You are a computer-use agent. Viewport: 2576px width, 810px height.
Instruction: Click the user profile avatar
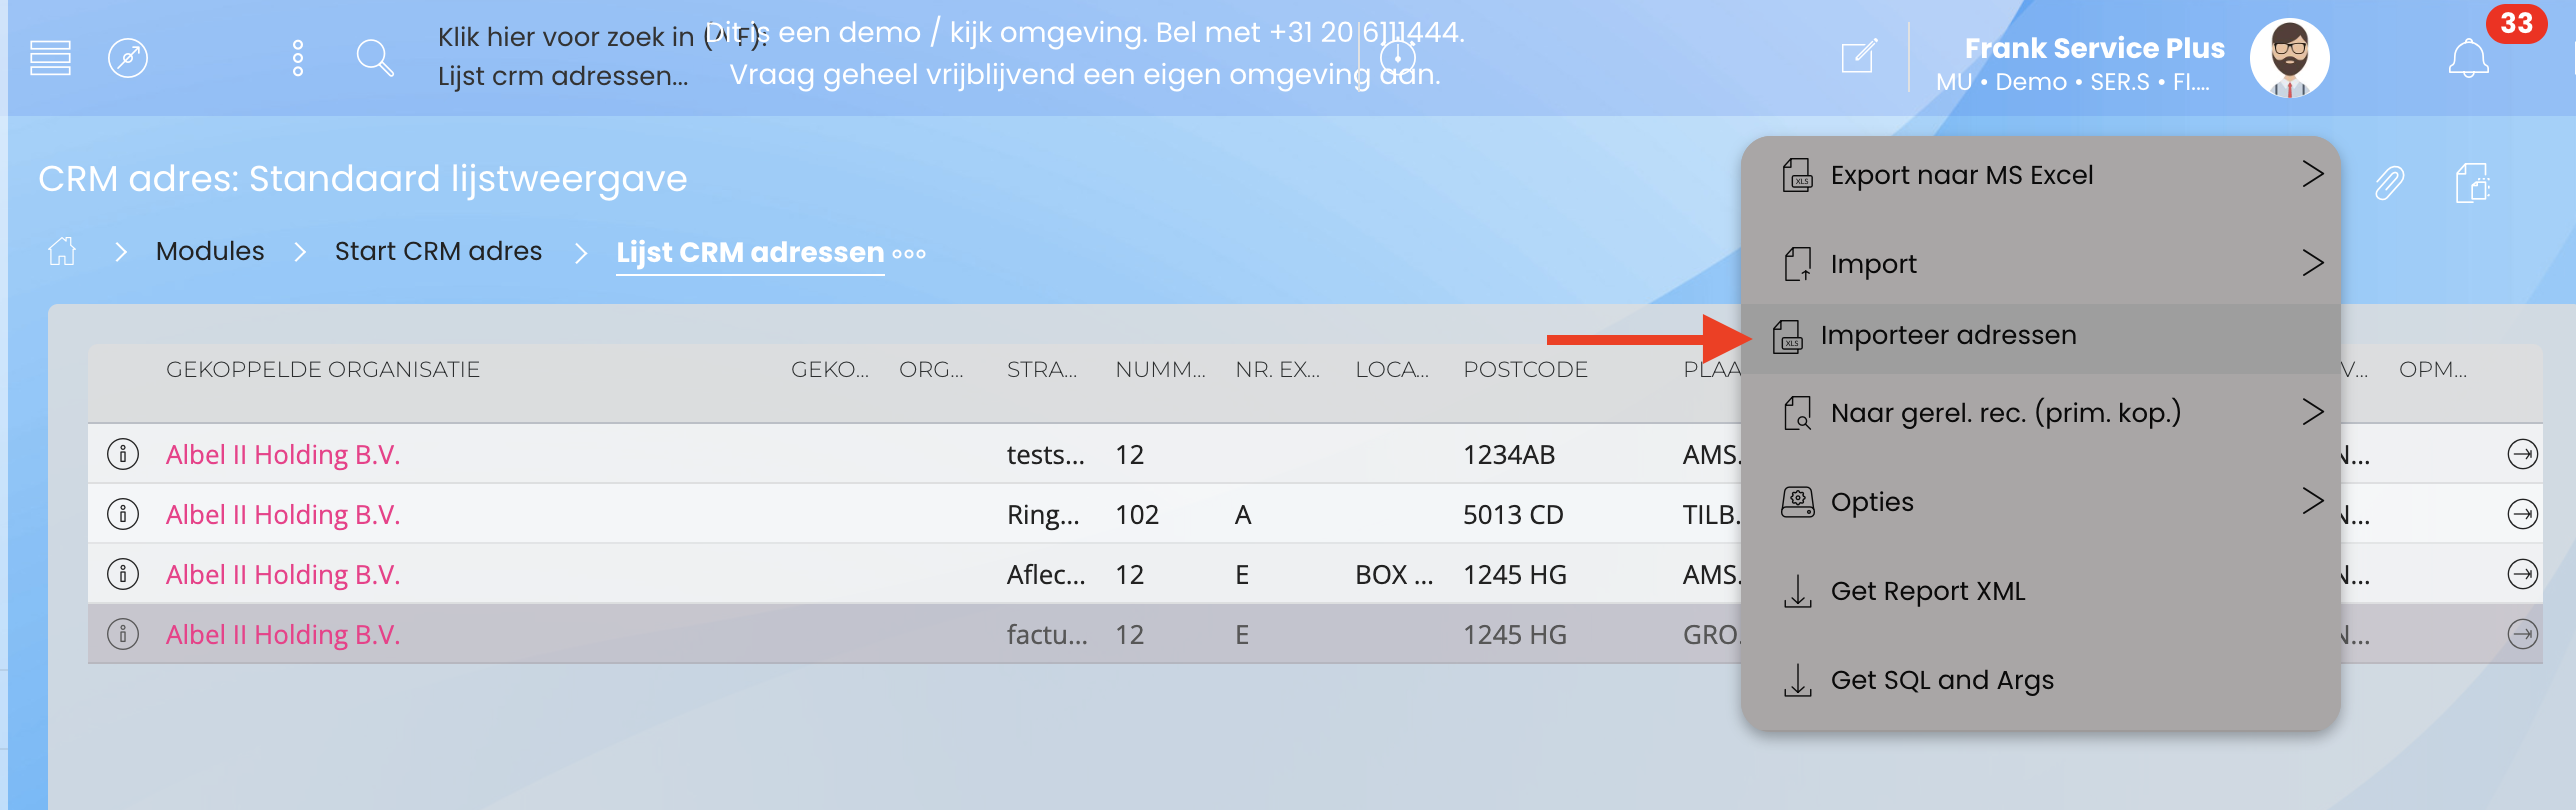tap(2289, 58)
